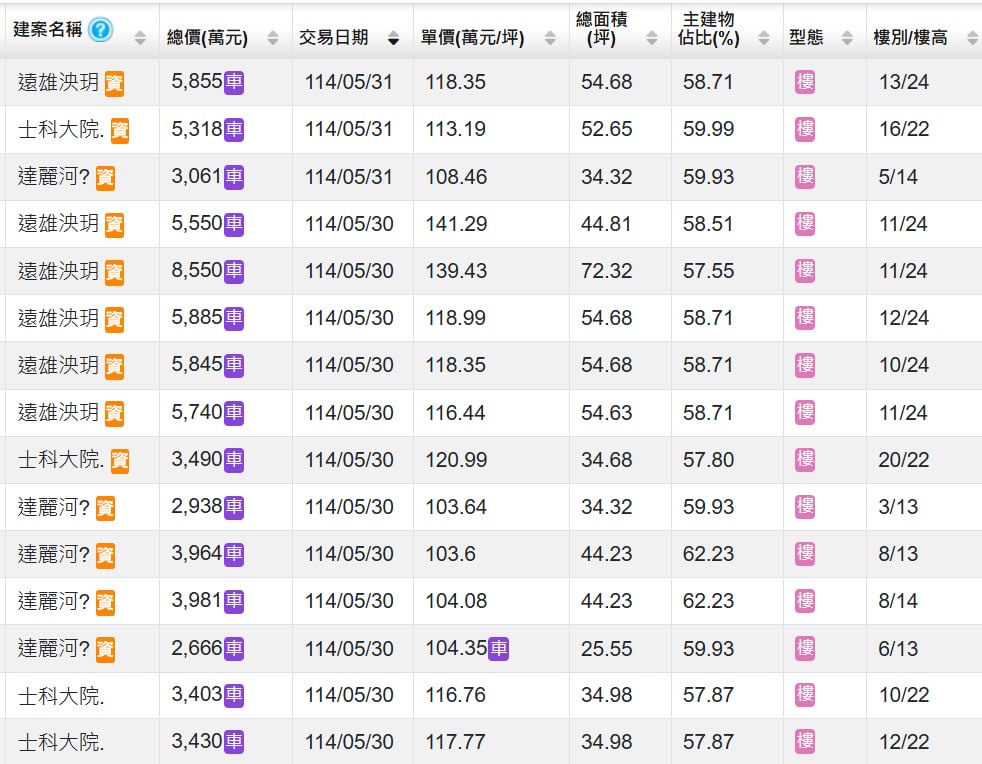Click the orange 實 badge on the 士科大院 16/22 row
This screenshot has width=982, height=764.
coord(120,131)
